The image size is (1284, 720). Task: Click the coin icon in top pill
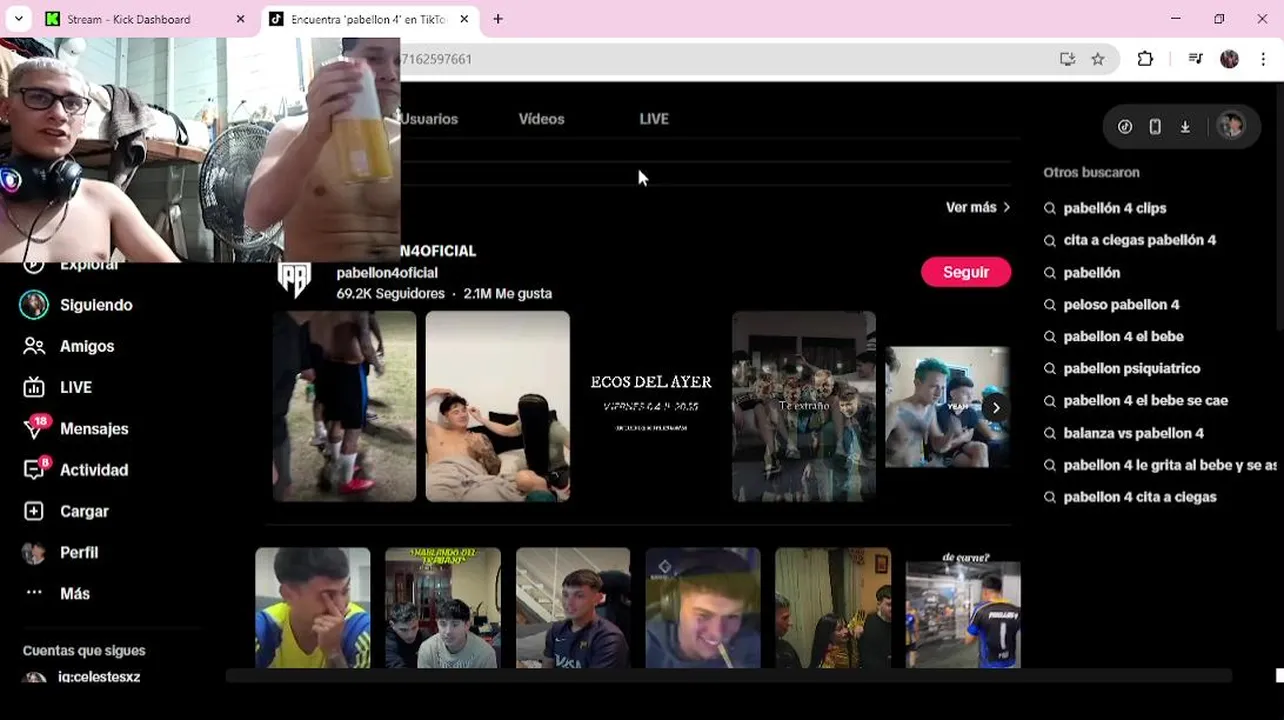[1125, 127]
